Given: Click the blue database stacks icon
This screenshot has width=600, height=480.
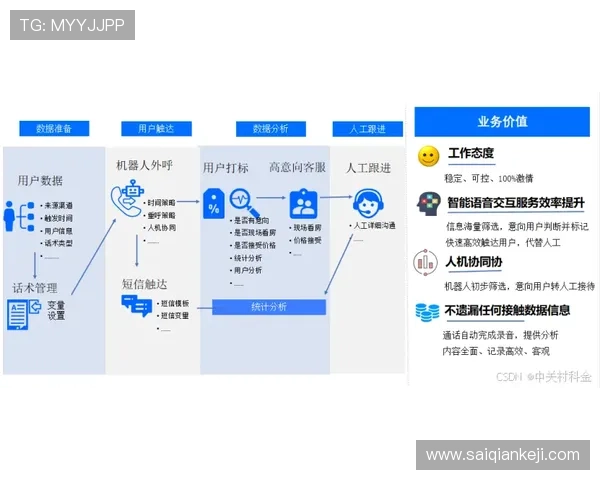Looking at the screenshot, I should (427, 312).
